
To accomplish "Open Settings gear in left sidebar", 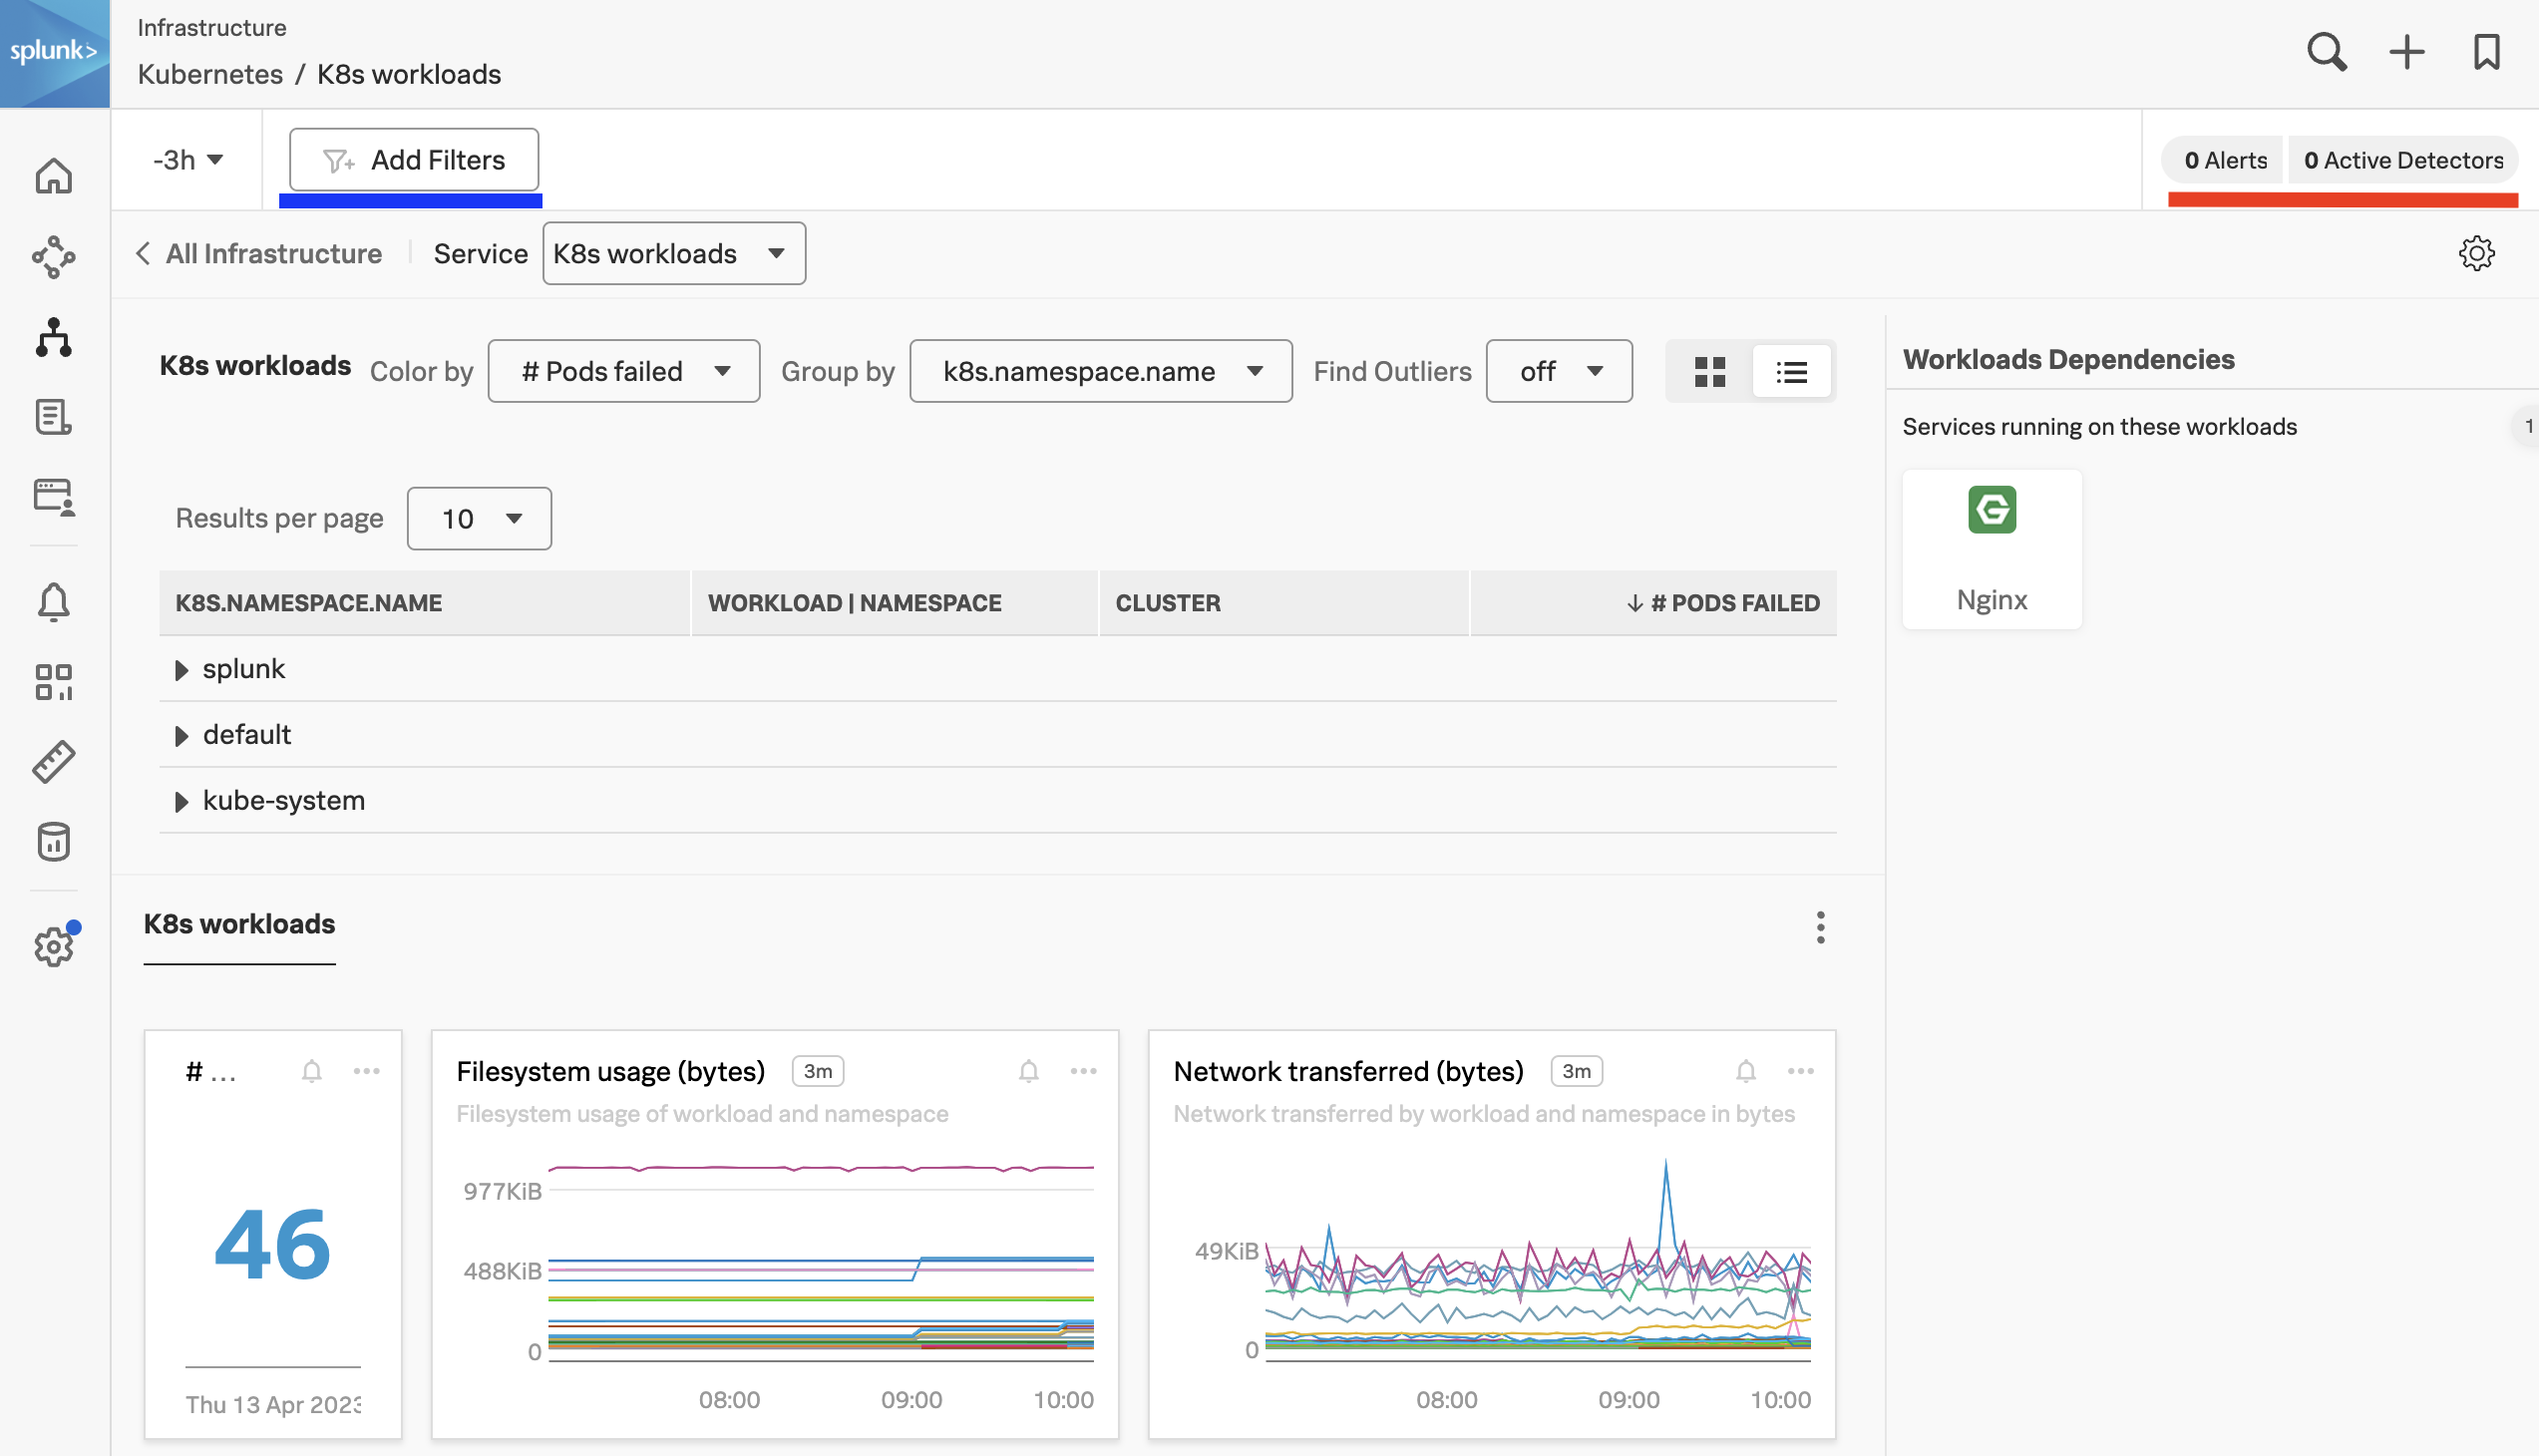I will [54, 946].
